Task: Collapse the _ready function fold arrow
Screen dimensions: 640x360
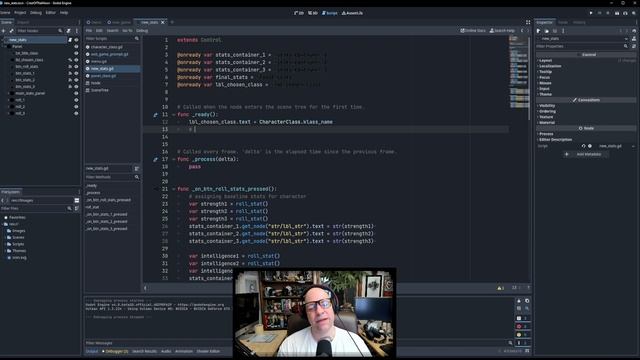Action: click(173, 115)
